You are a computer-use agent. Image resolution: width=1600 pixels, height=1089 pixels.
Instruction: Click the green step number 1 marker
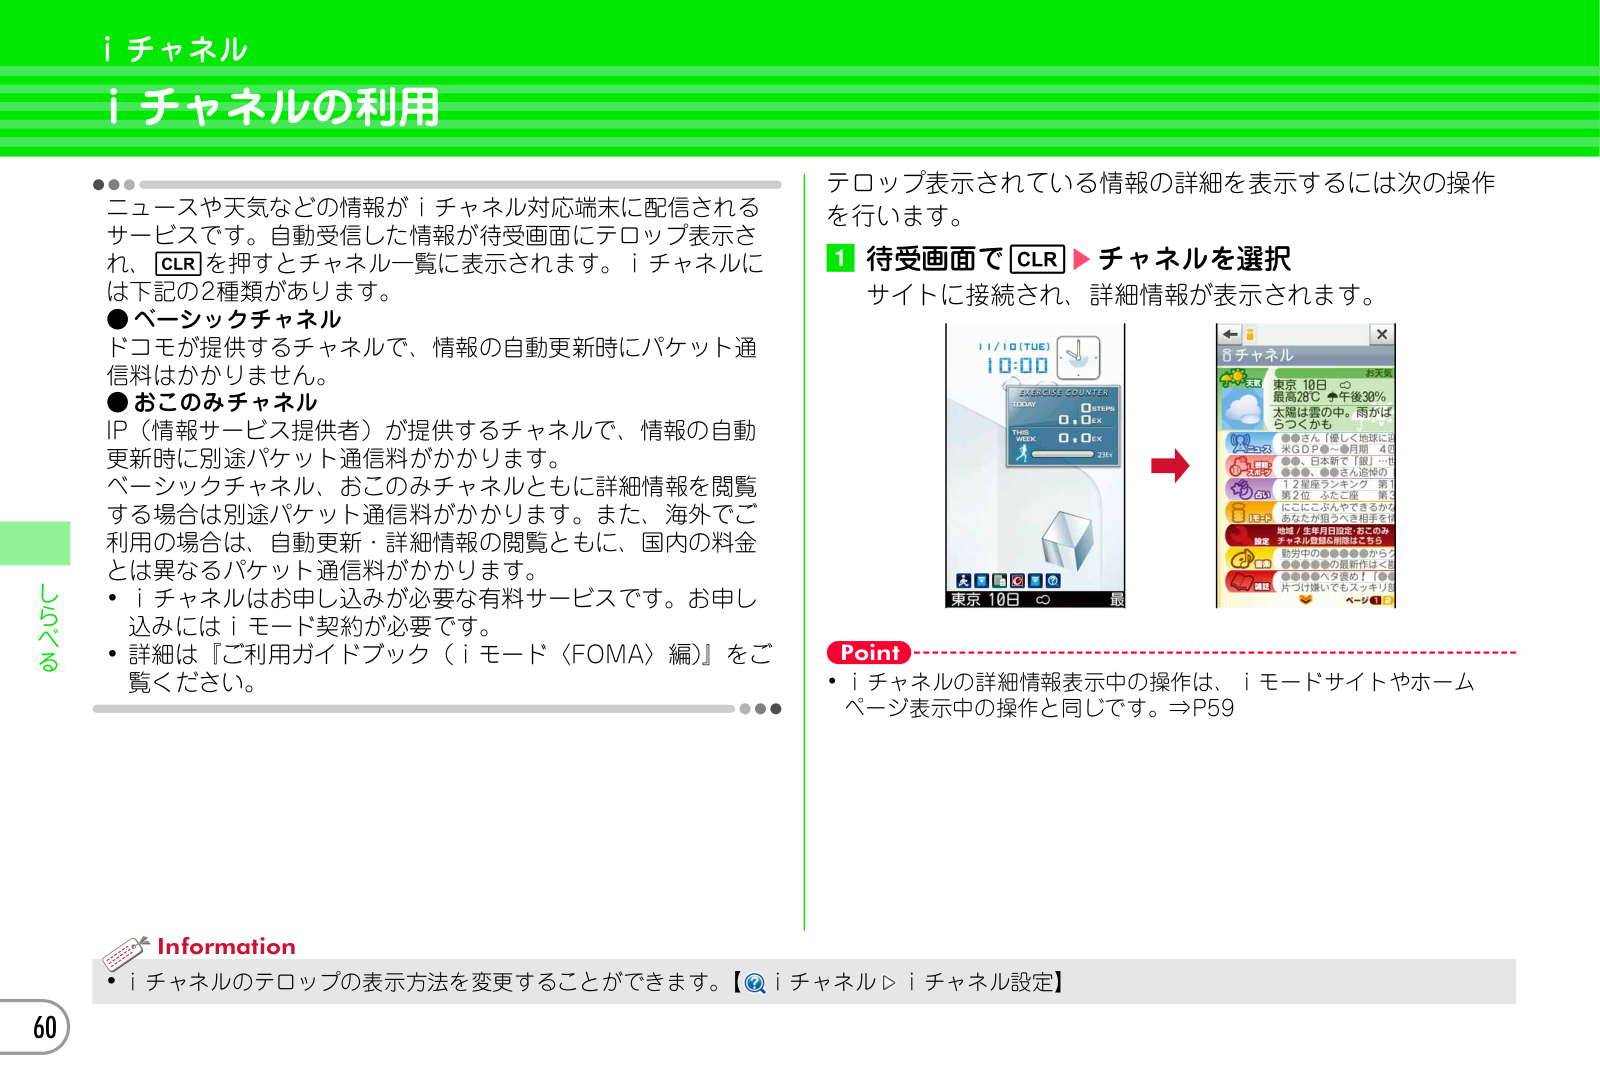tap(840, 259)
